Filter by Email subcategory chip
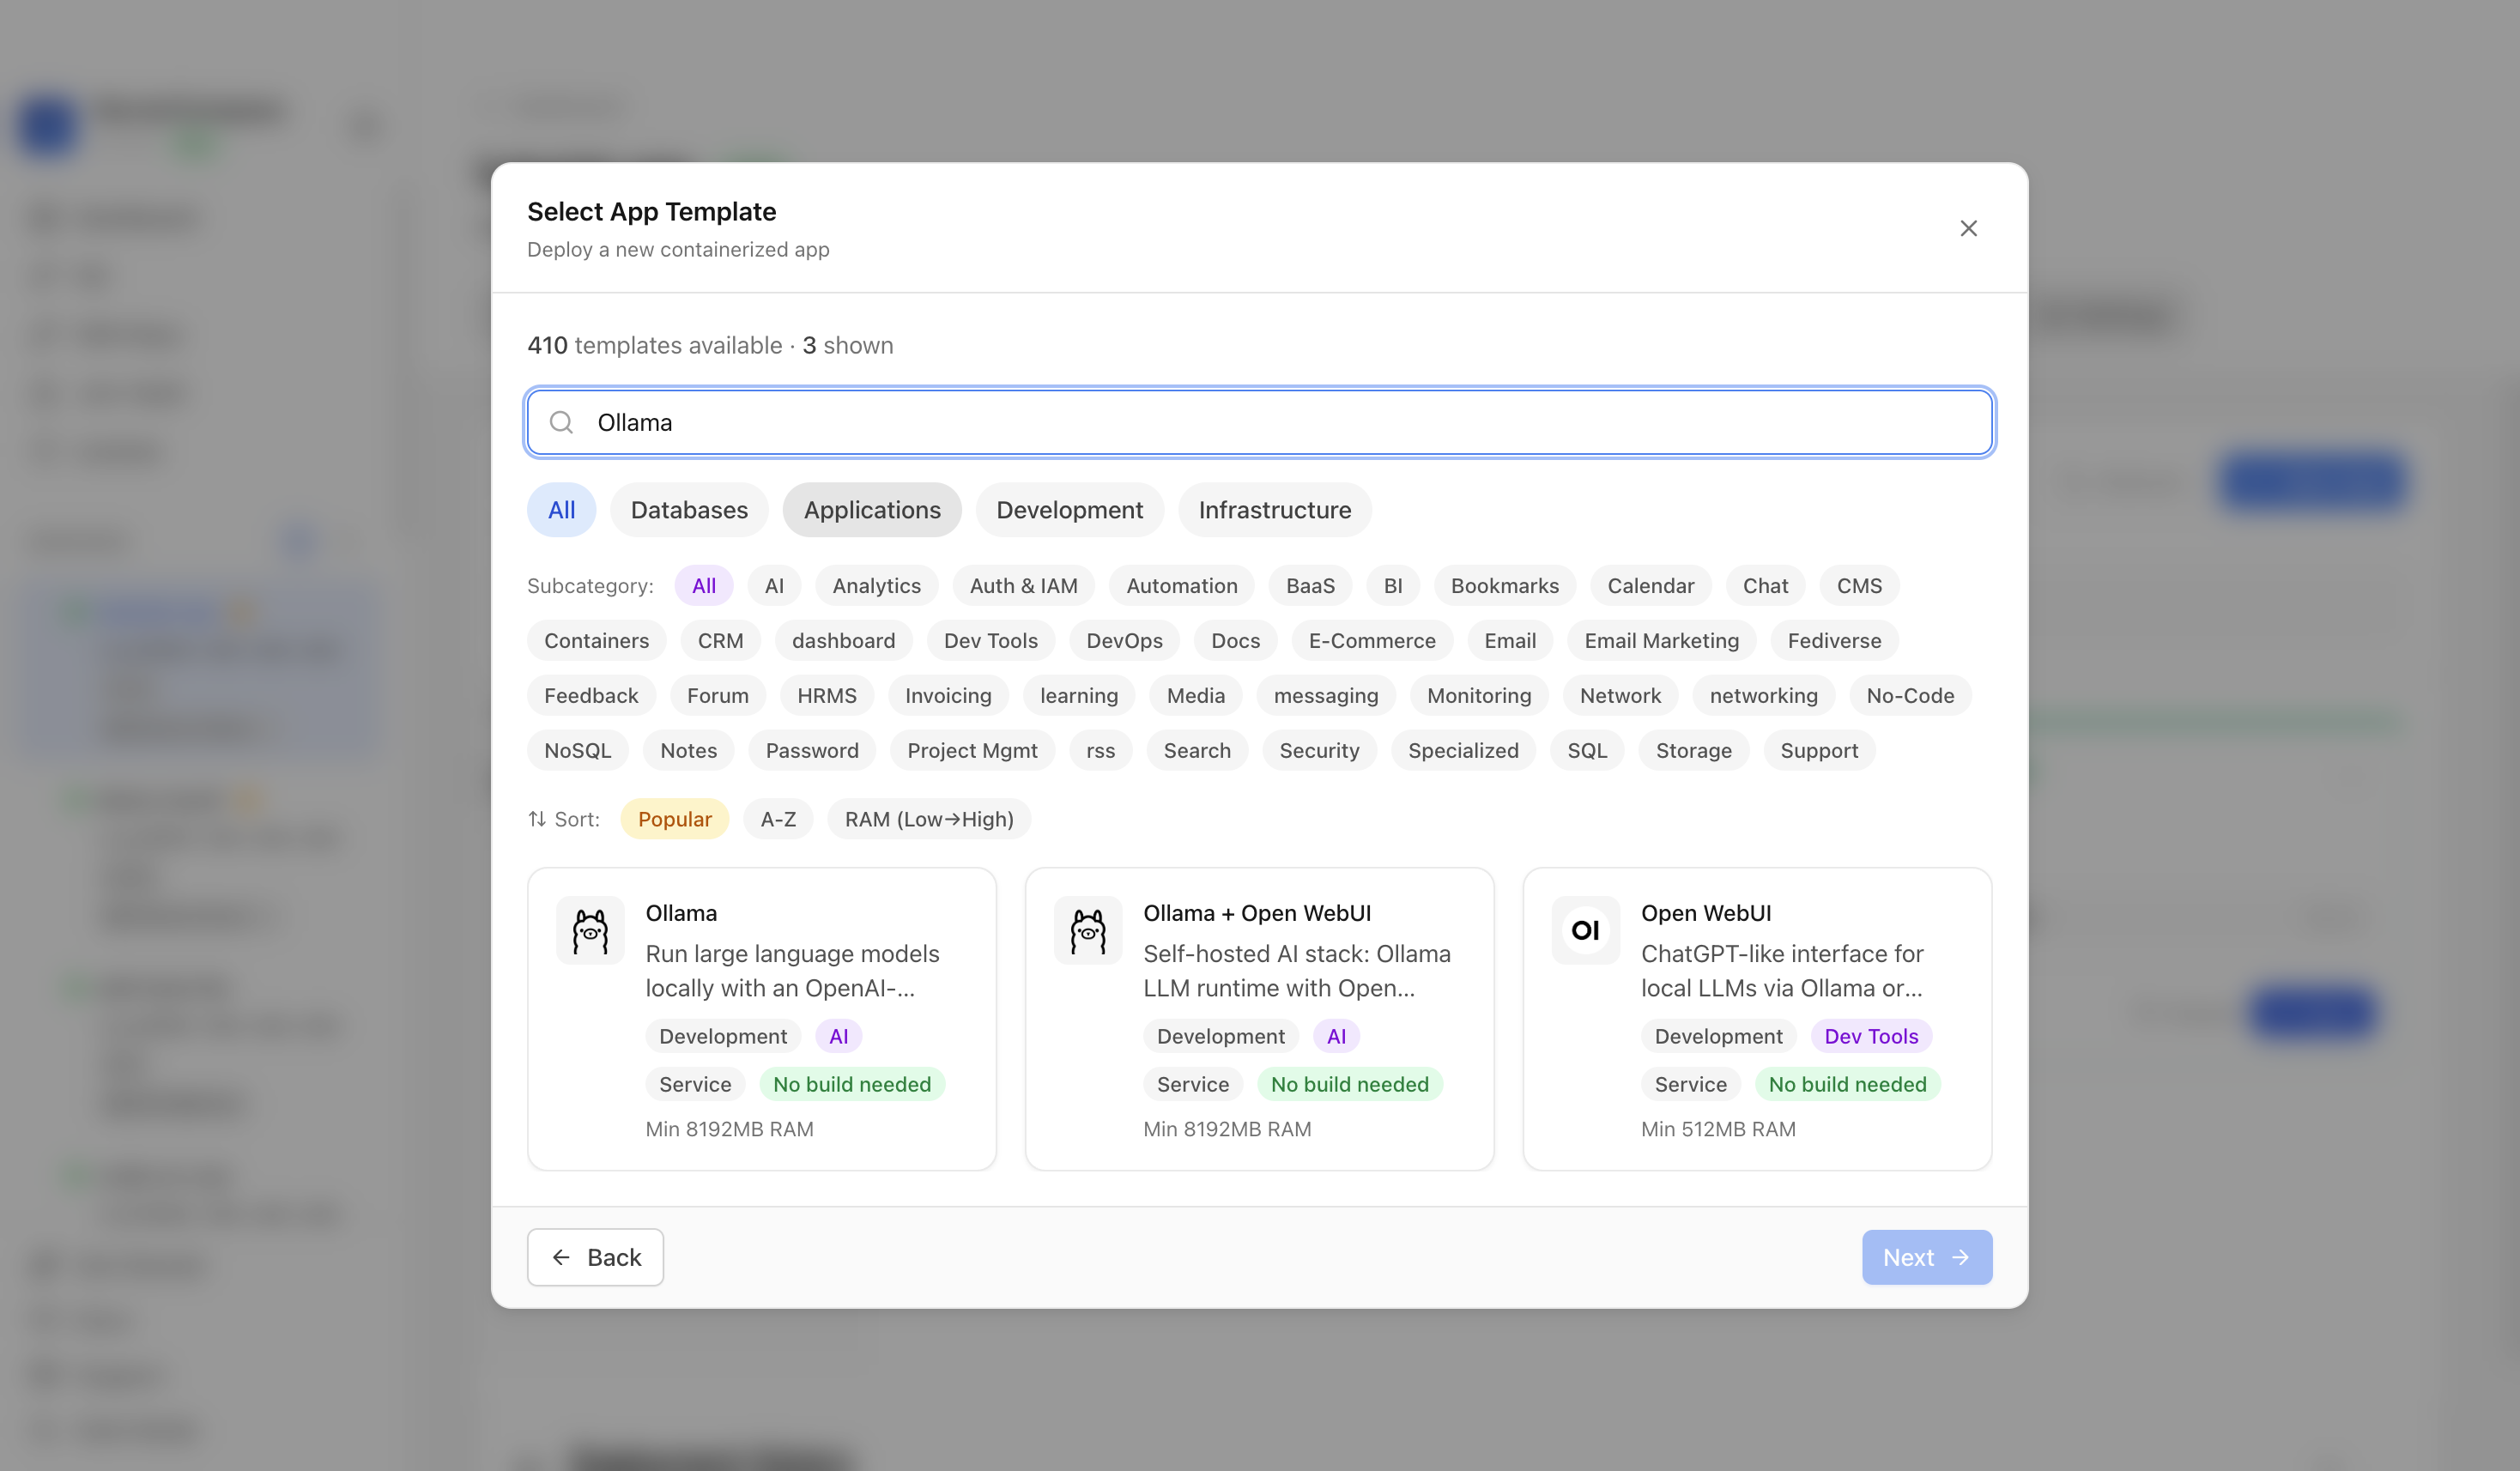 click(x=1510, y=641)
